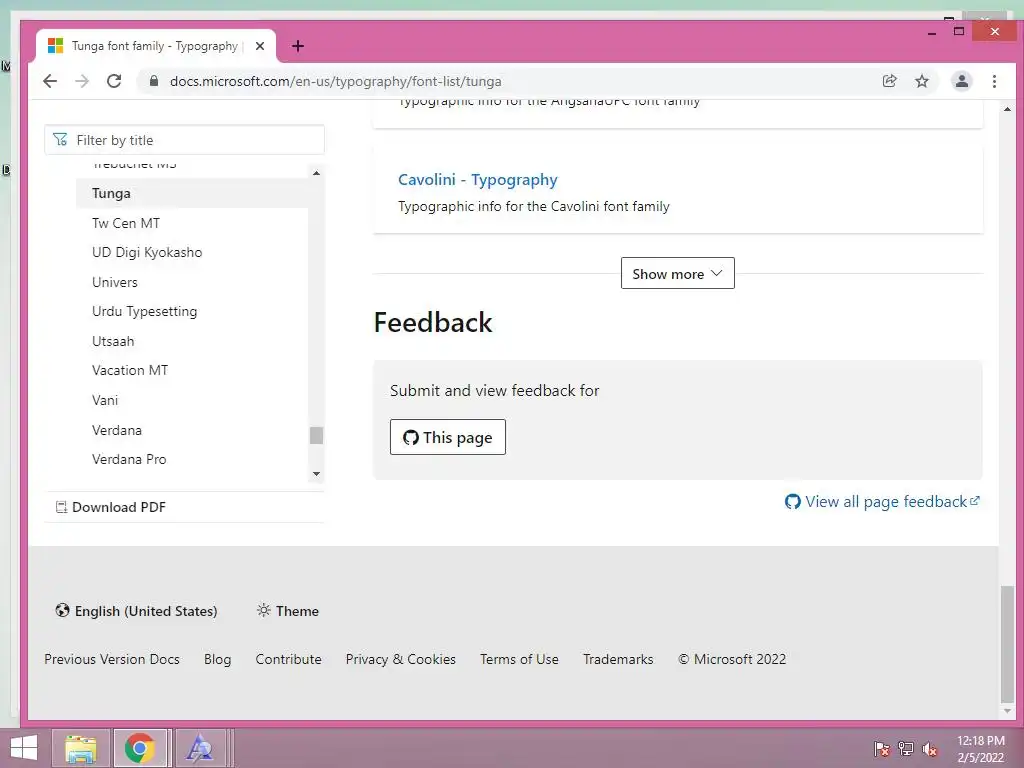The width and height of the screenshot is (1024, 768).
Task: Open File Explorer from the taskbar
Action: tap(80, 748)
